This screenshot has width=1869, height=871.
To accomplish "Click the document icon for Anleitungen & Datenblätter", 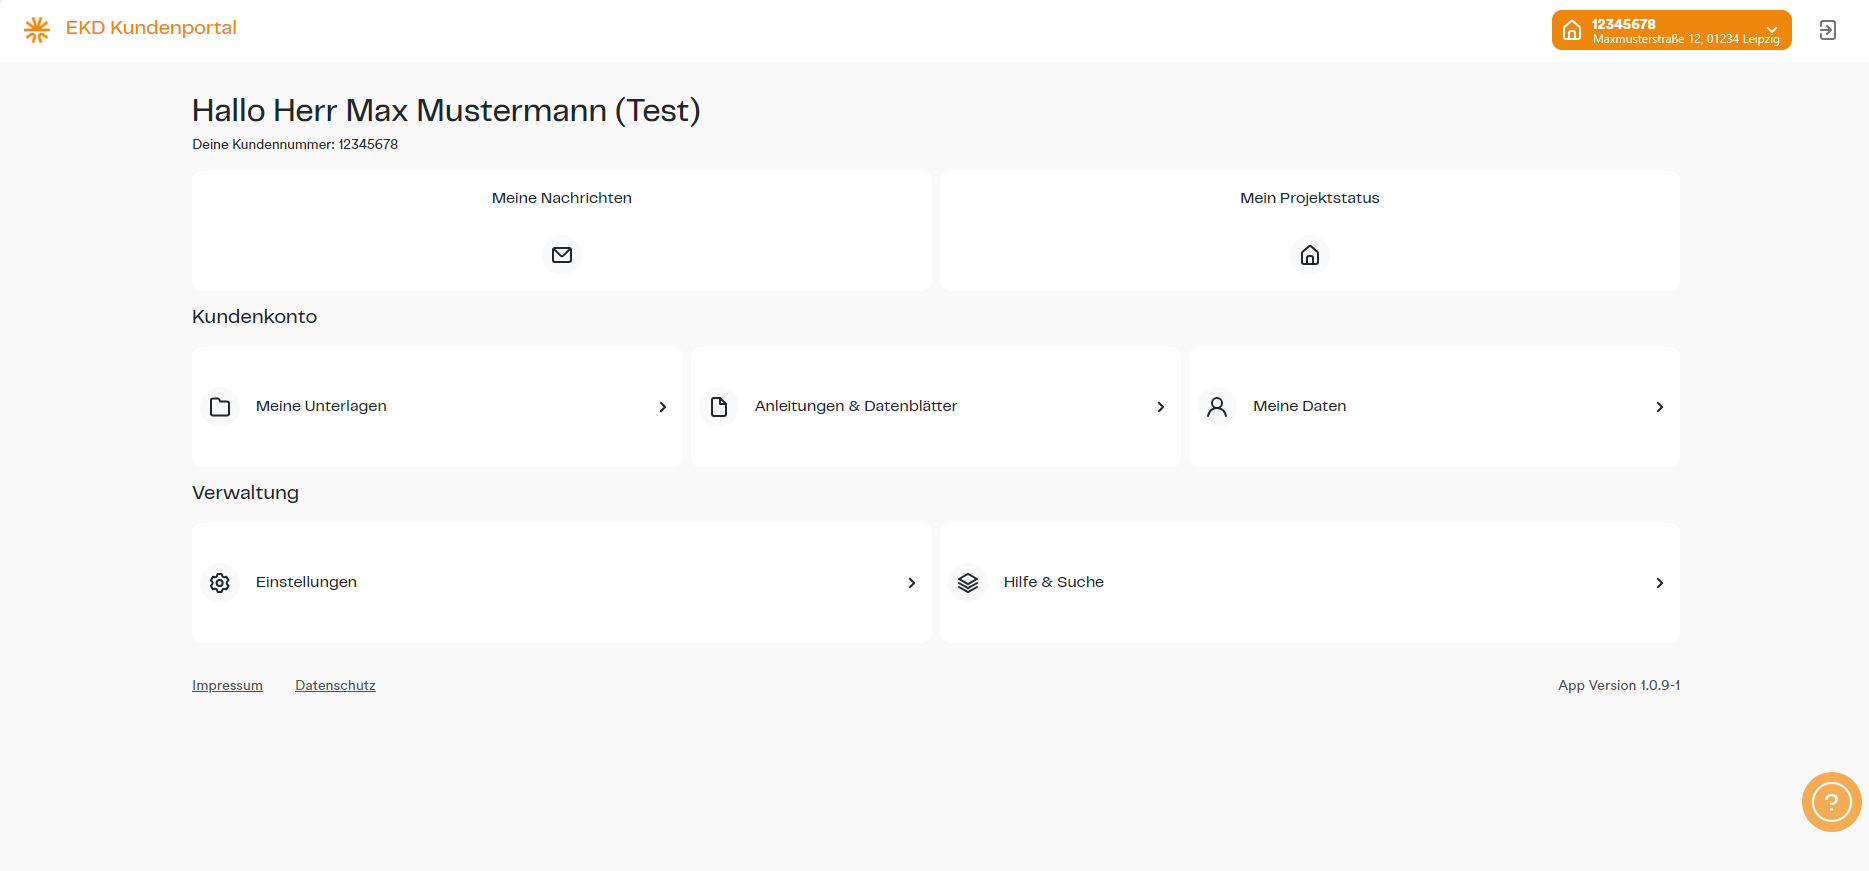I will click(719, 407).
